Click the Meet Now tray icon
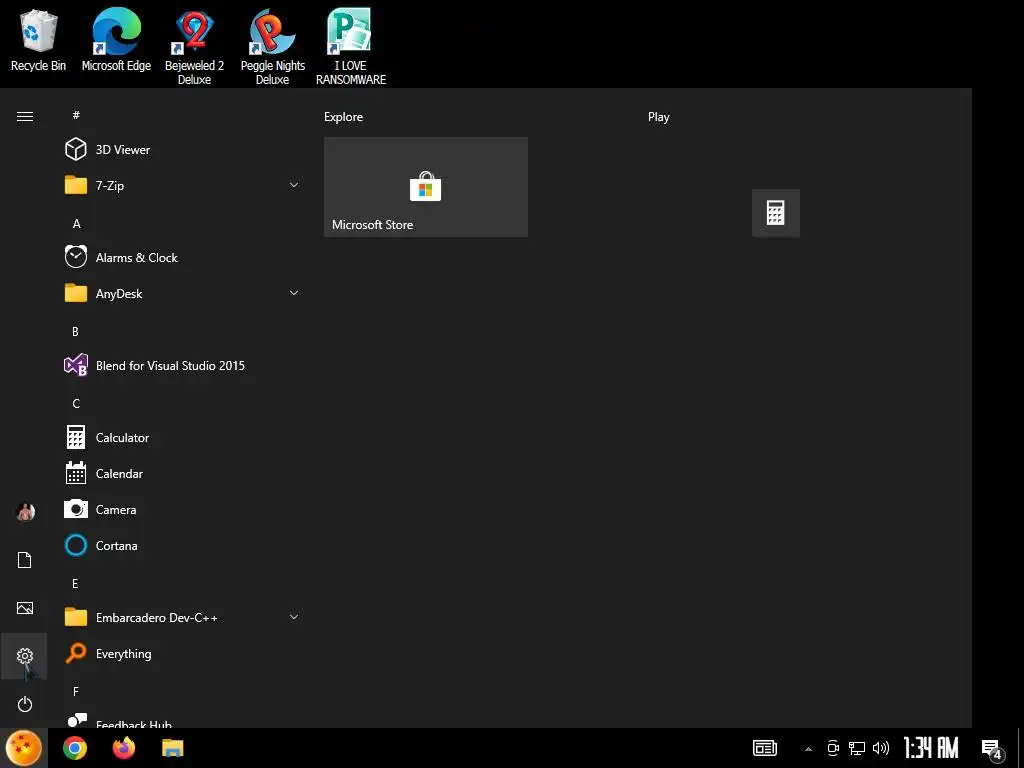 click(833, 748)
